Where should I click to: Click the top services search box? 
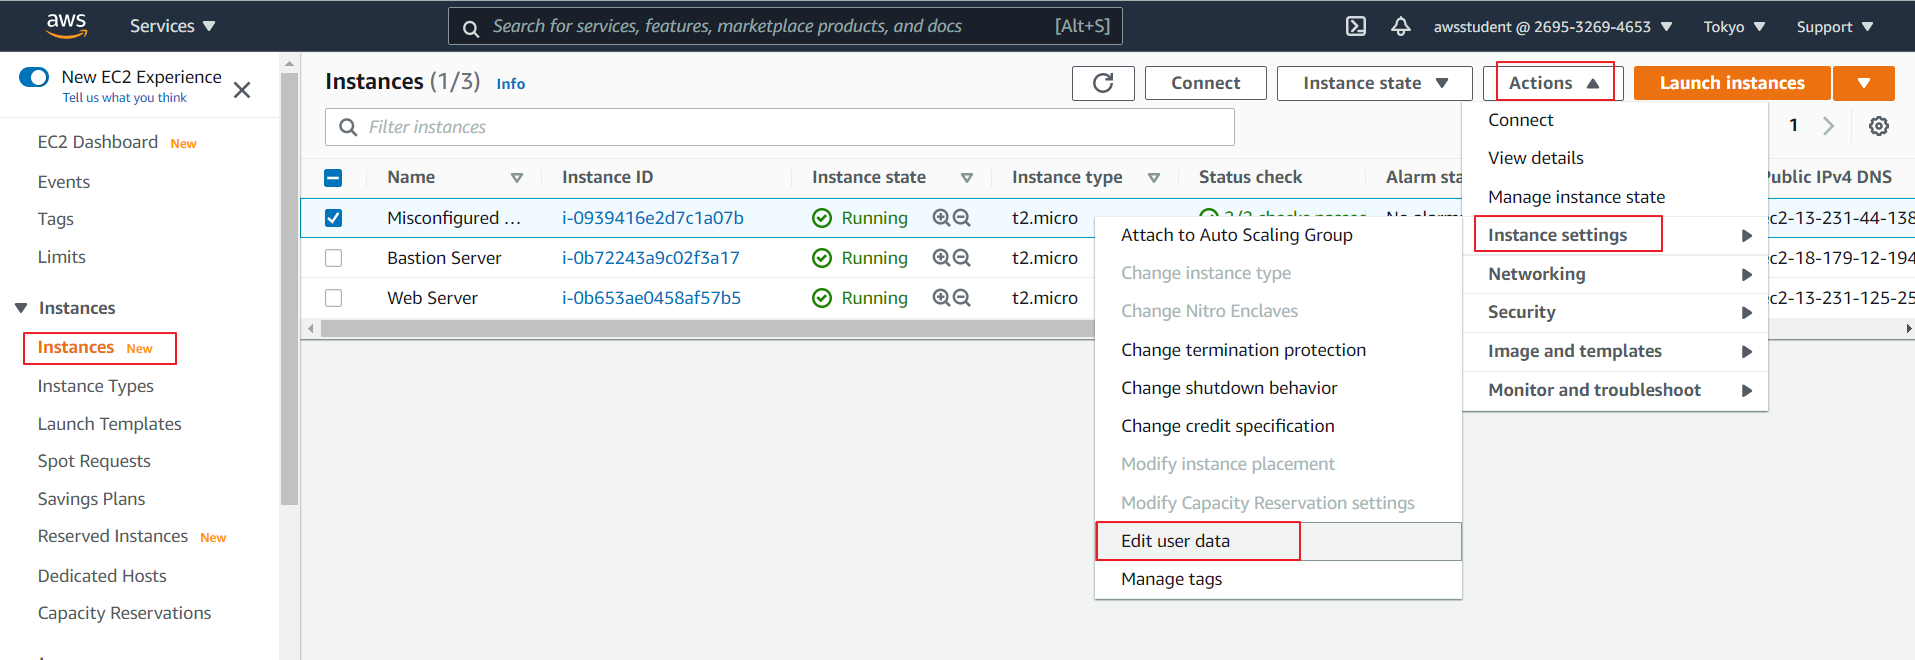coord(785,26)
